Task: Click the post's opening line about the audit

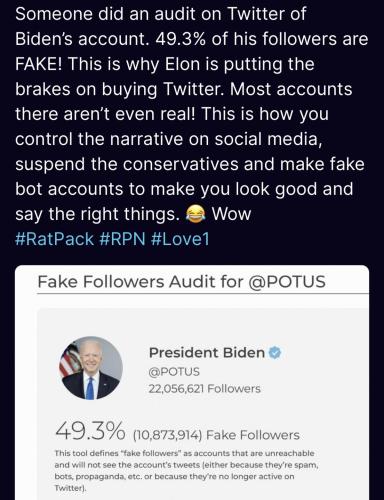Action: point(160,14)
